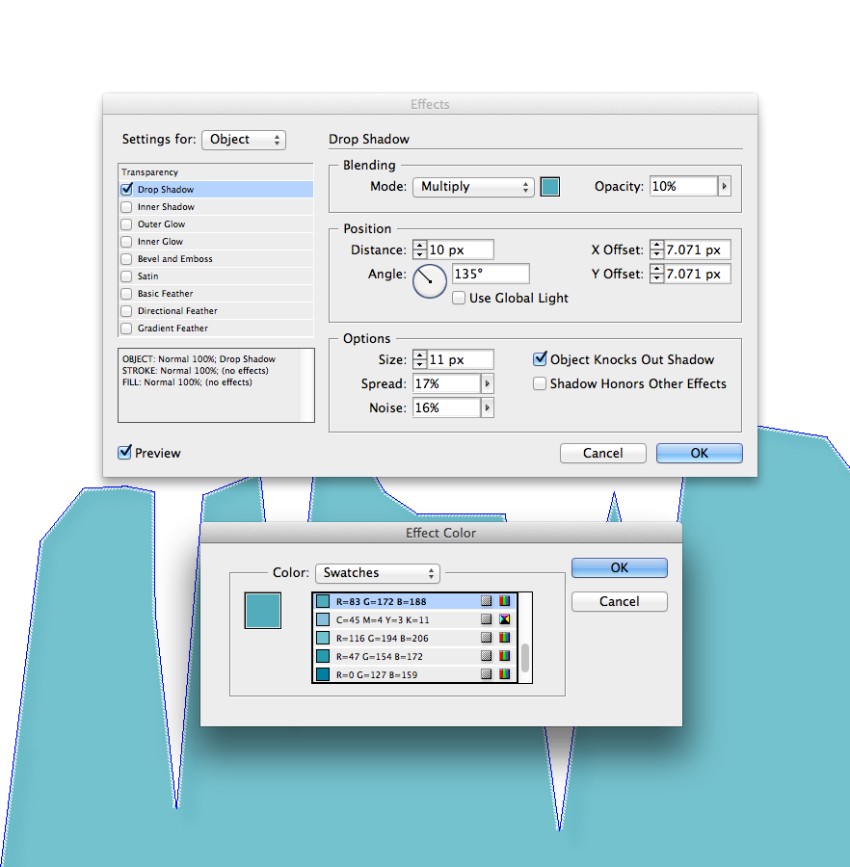Image resolution: width=850 pixels, height=867 pixels.
Task: Check the Use Global Light option
Action: 458,298
